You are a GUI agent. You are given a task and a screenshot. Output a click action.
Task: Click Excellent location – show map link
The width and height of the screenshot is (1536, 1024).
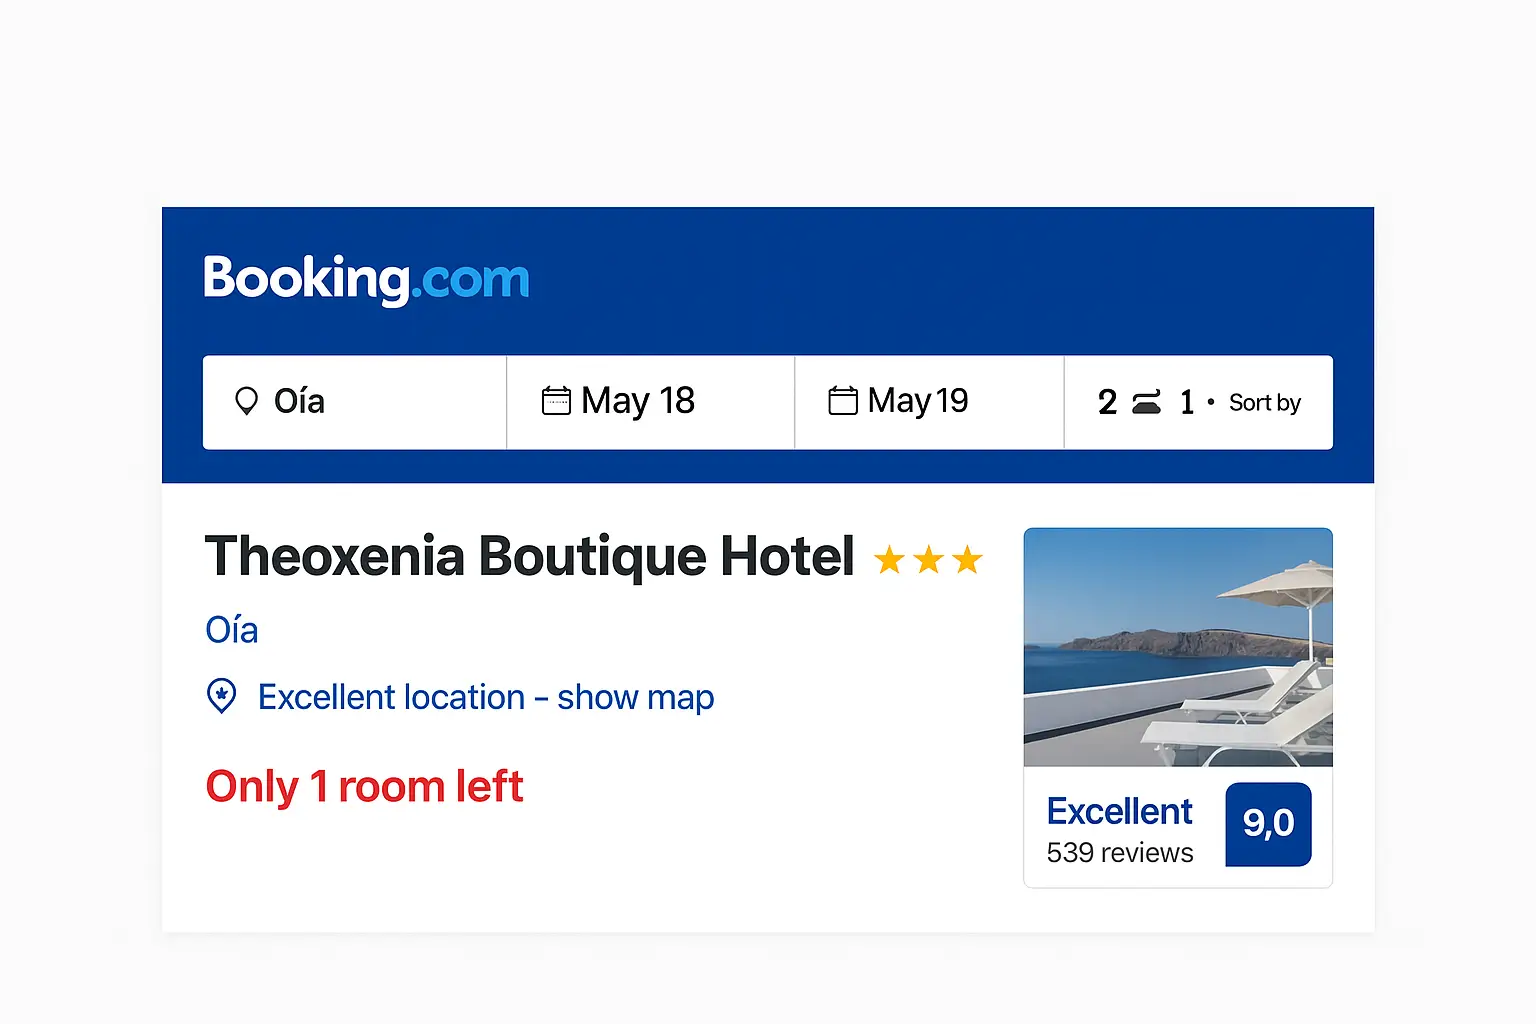[x=486, y=697]
